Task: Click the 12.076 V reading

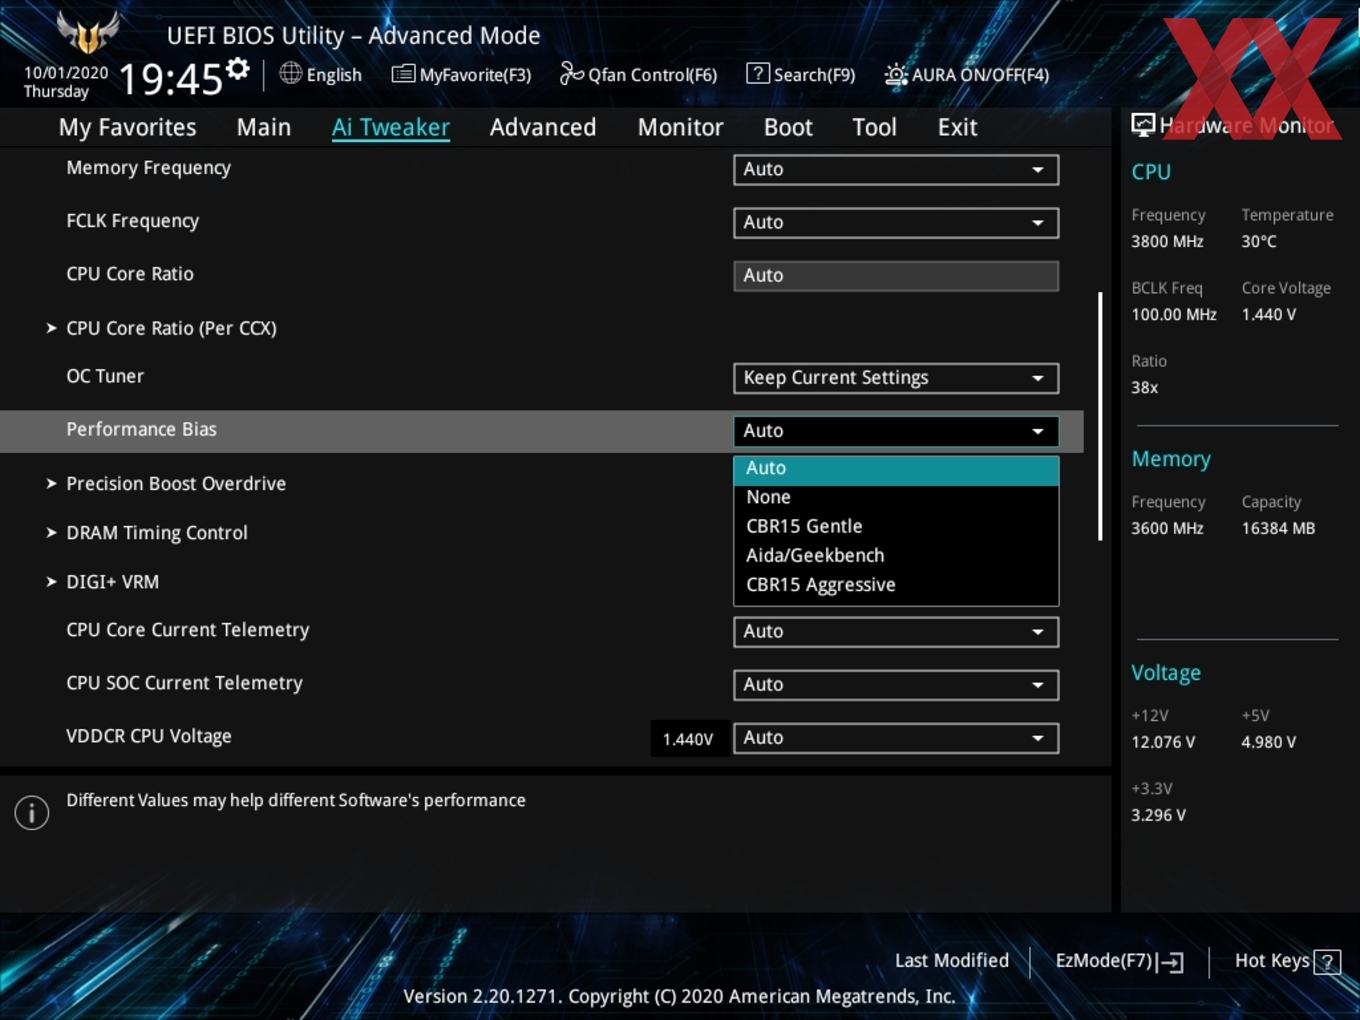Action: tap(1163, 742)
